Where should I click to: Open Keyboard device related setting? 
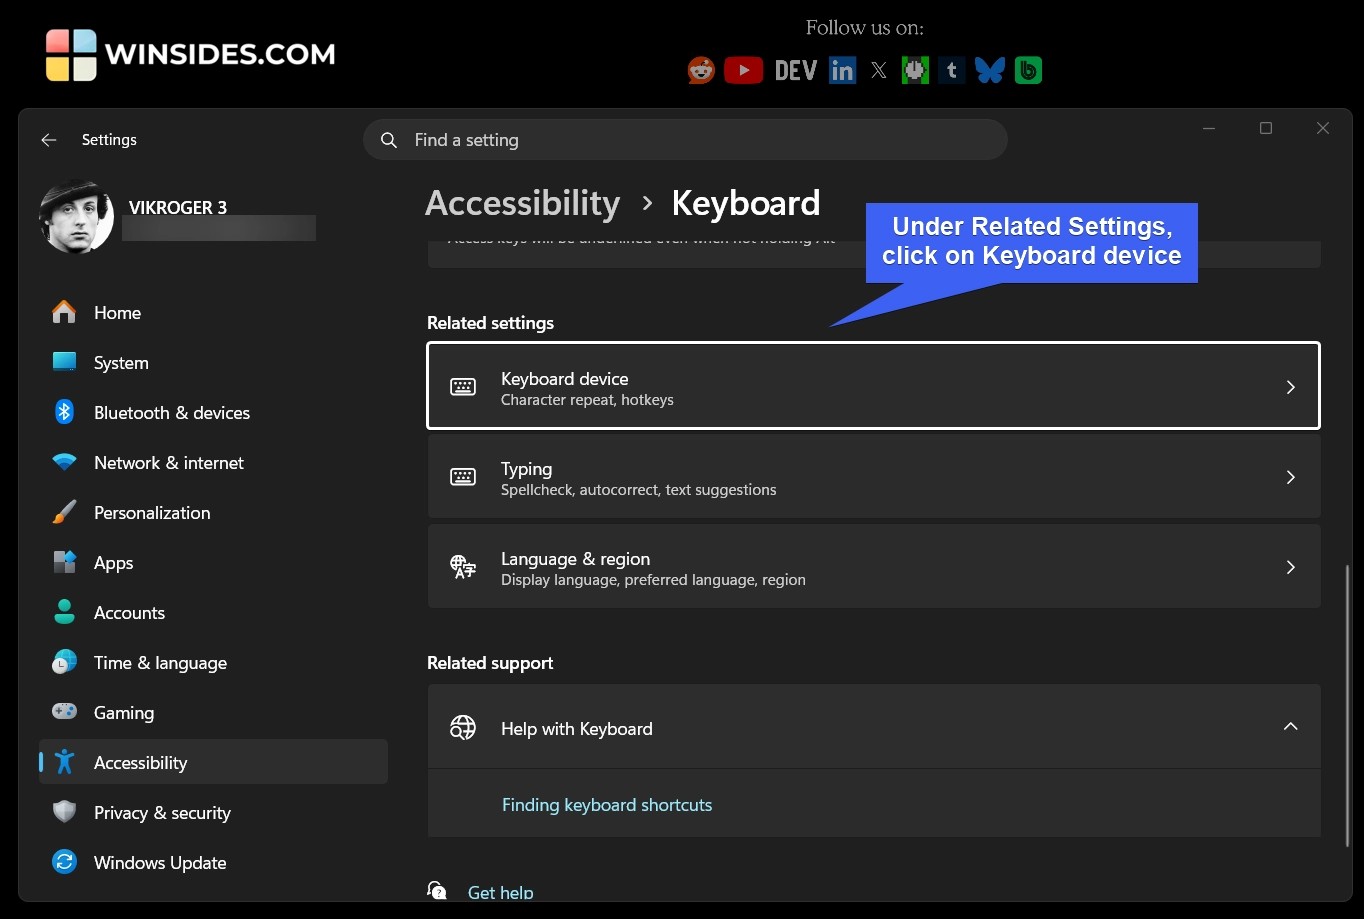coord(874,386)
